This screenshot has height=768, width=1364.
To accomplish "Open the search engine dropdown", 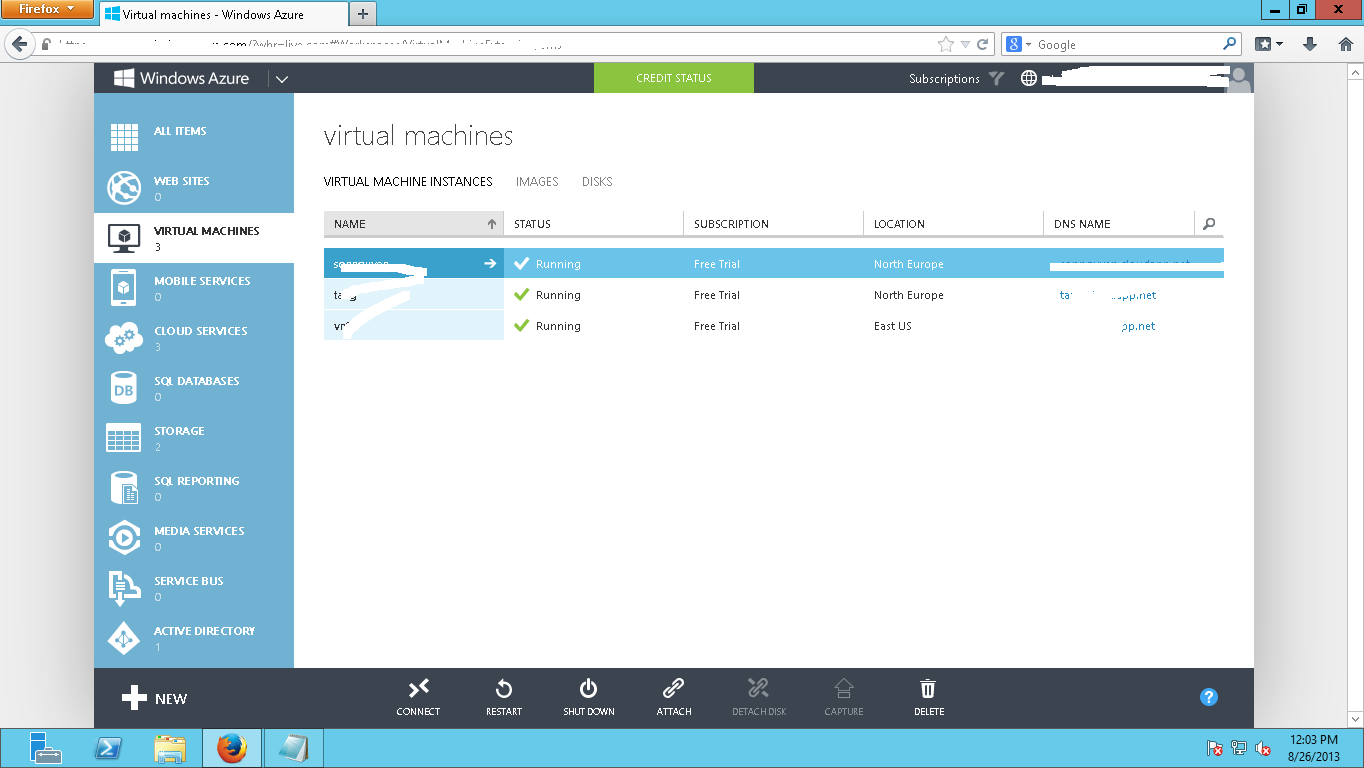I will [1018, 44].
